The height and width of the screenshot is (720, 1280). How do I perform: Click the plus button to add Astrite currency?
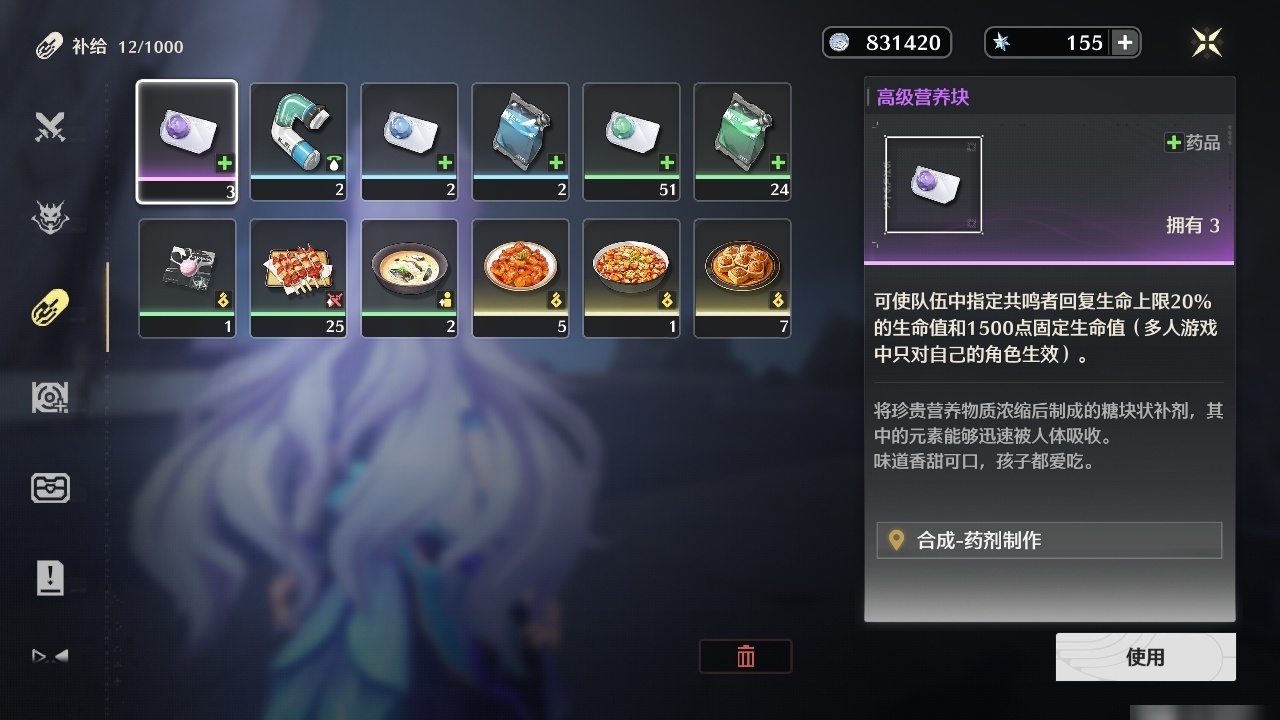coord(1125,42)
